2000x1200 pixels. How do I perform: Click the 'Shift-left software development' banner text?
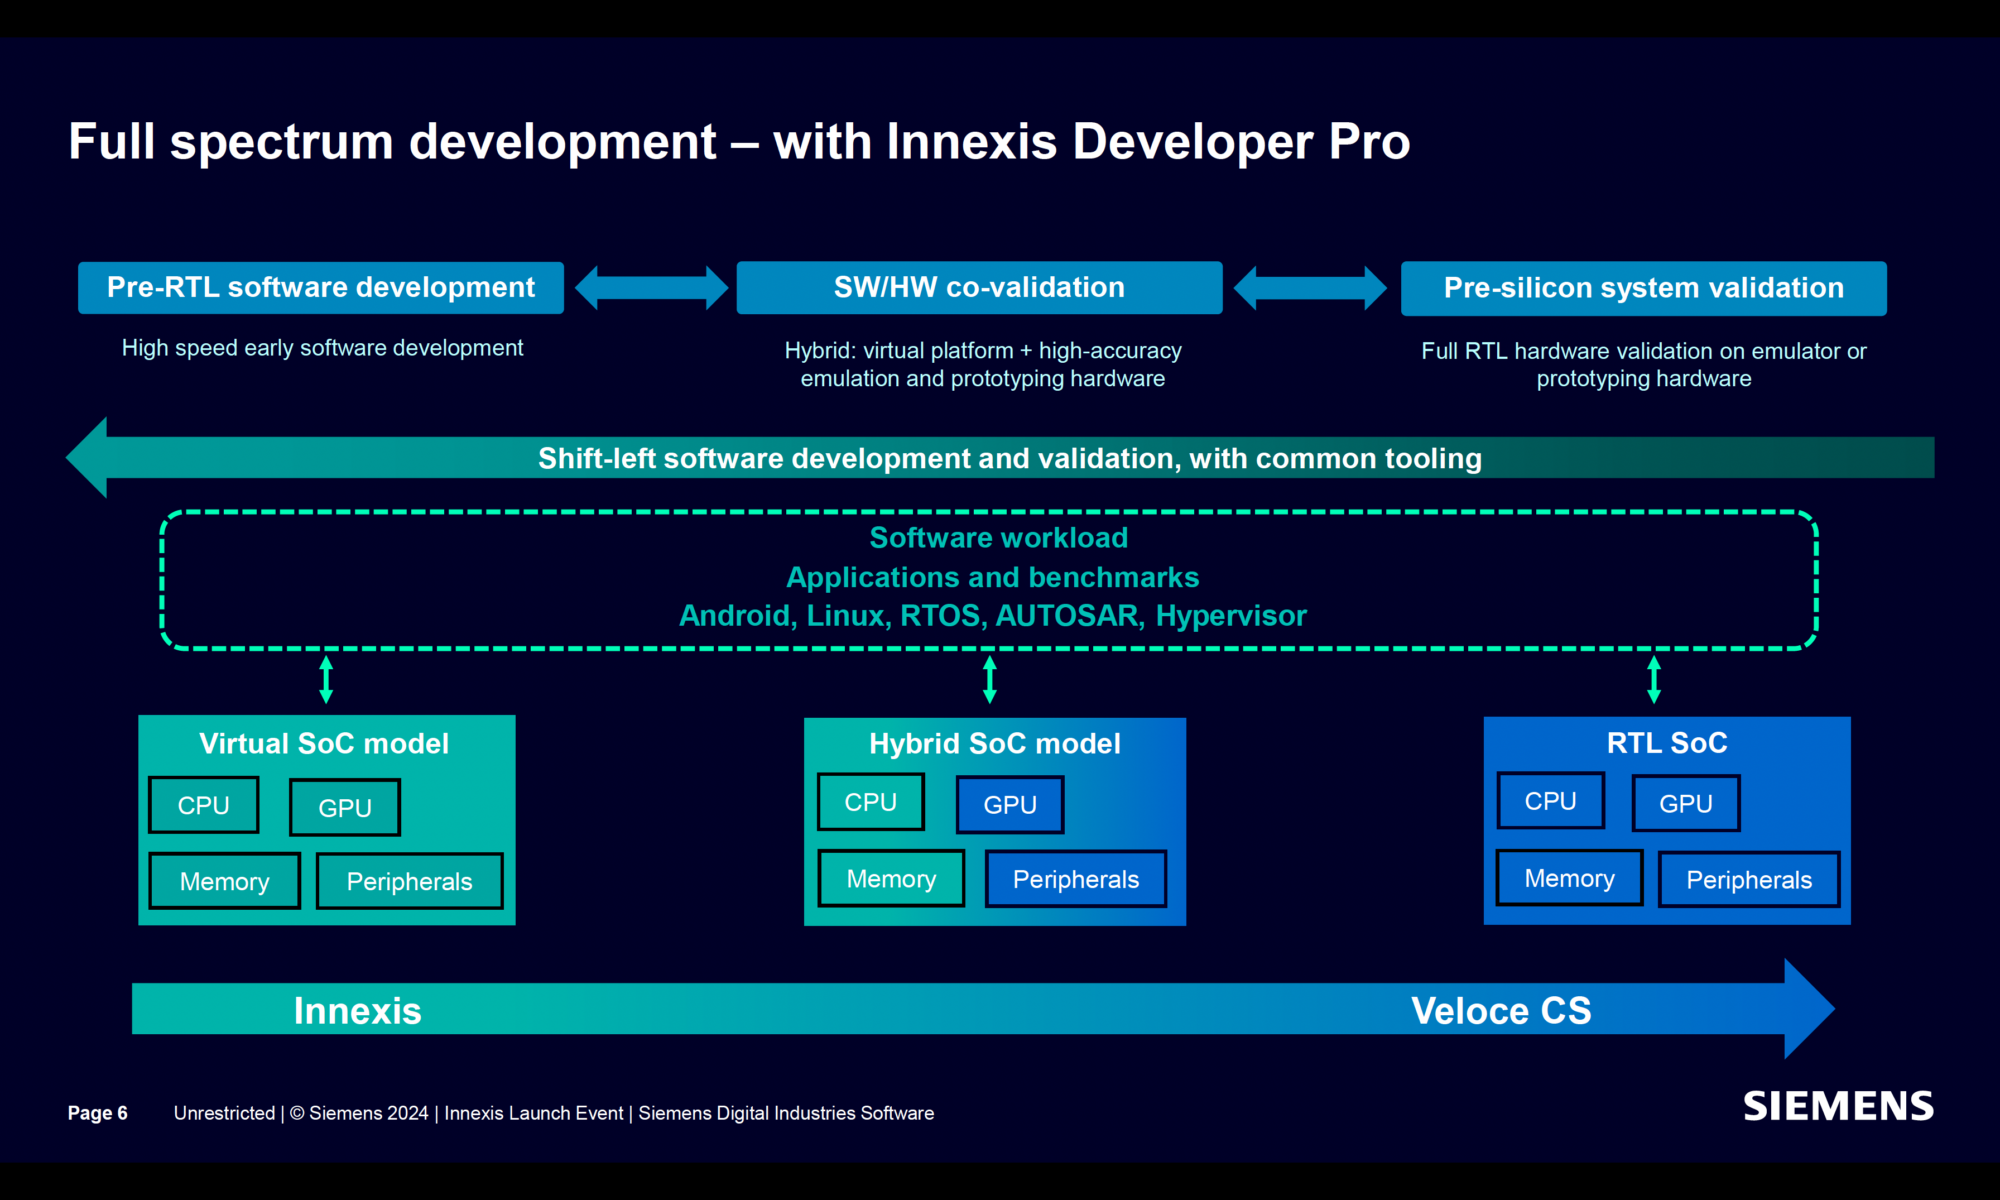click(x=1010, y=458)
